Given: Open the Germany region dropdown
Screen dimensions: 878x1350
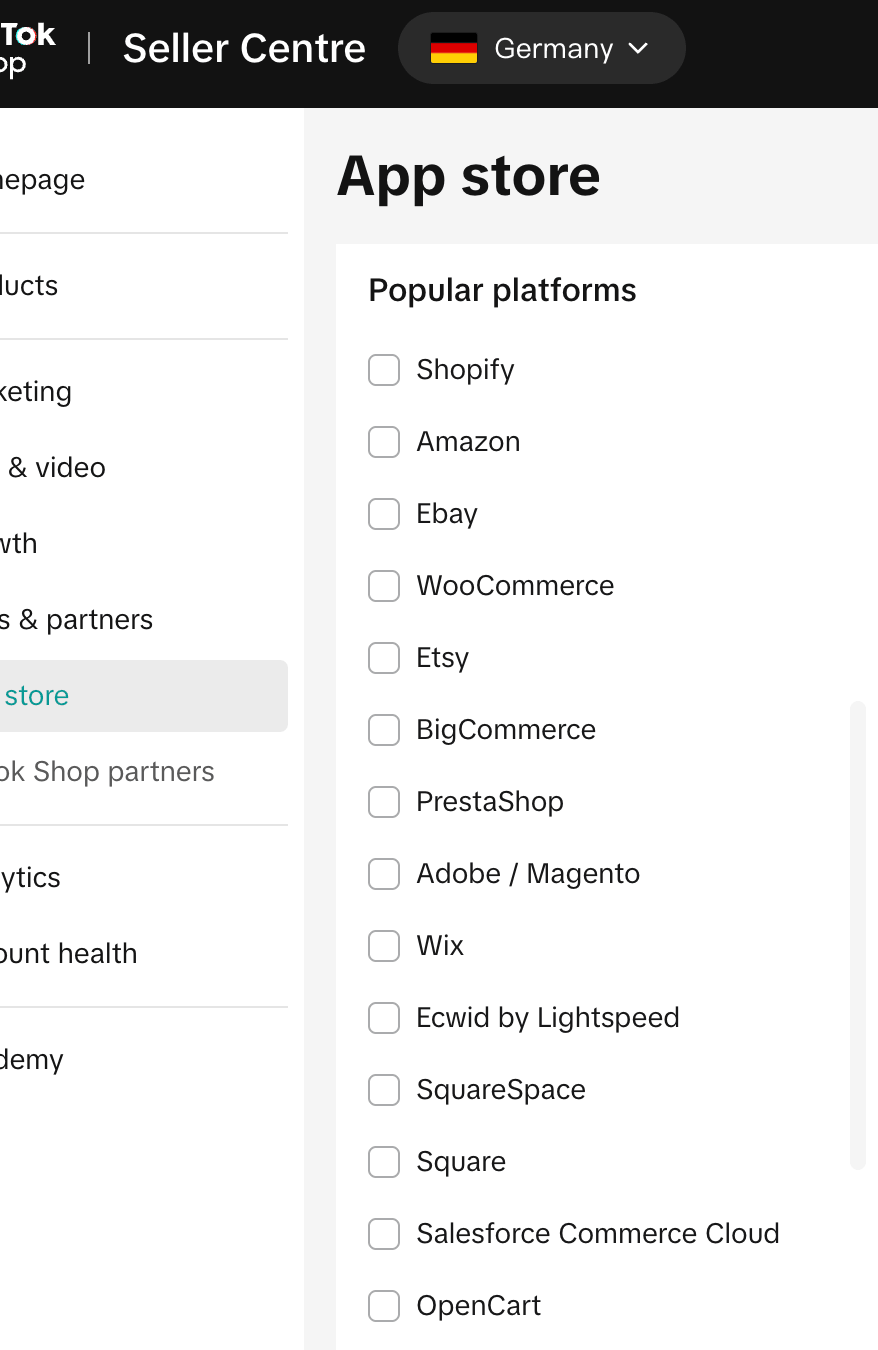Looking at the screenshot, I should pos(553,48).
